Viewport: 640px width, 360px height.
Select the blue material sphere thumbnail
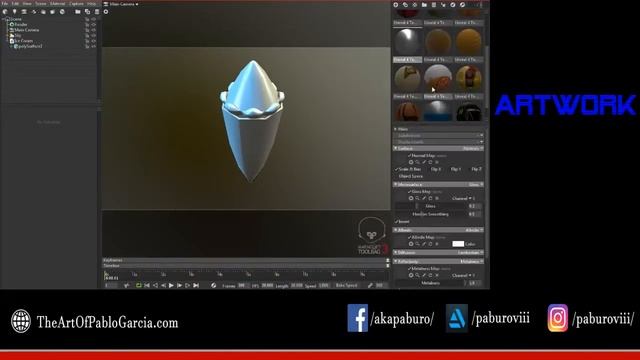coord(438,111)
